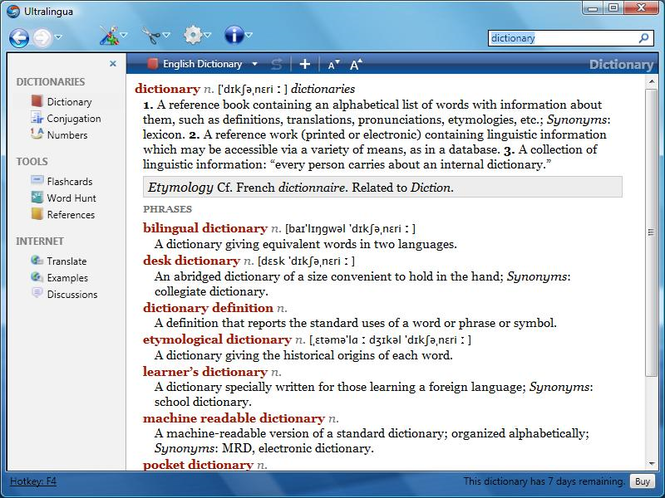Click the TOOLS sidebar heading
Screen dimensions: 665x498
pos(32,162)
